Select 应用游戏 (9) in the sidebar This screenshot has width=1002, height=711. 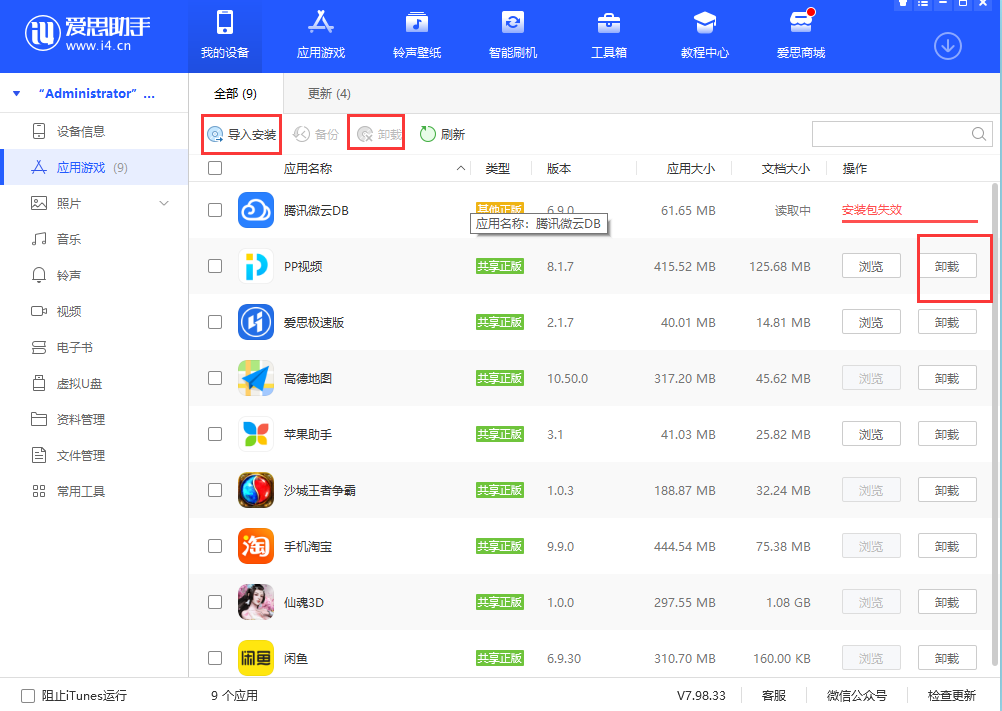click(94, 167)
